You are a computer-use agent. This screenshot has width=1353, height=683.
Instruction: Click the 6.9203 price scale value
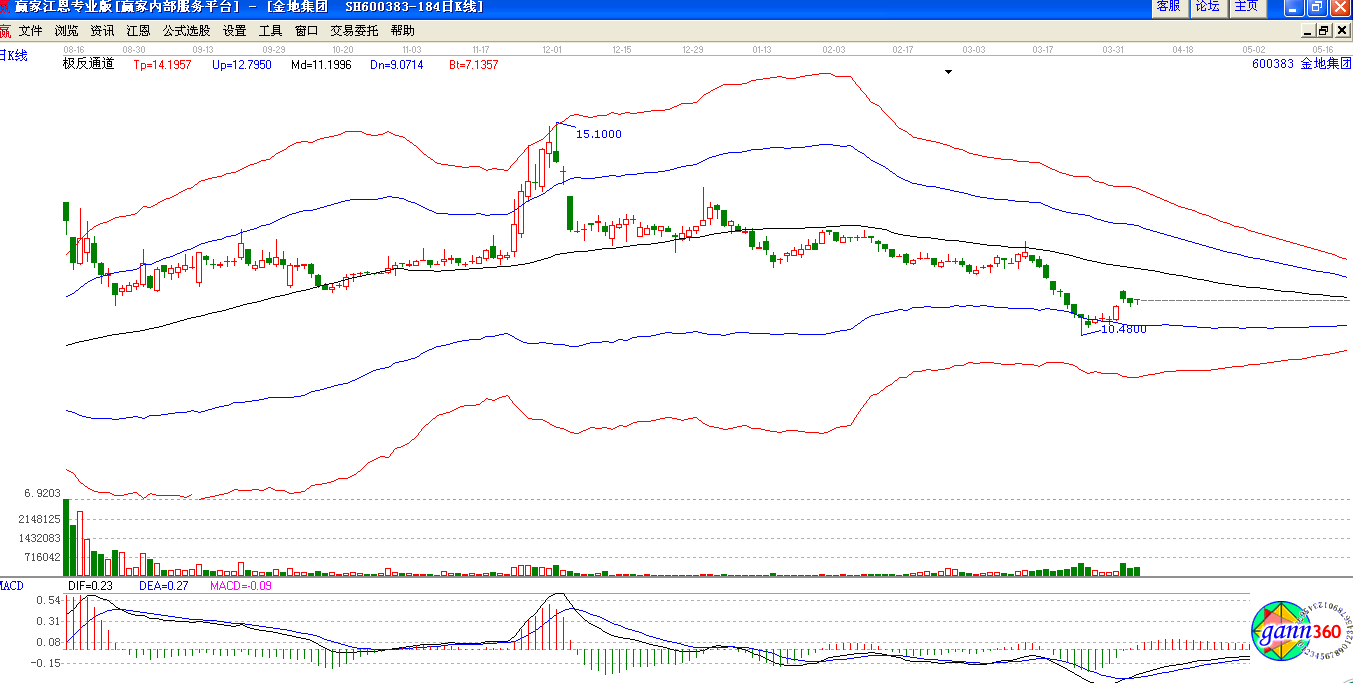[x=41, y=494]
